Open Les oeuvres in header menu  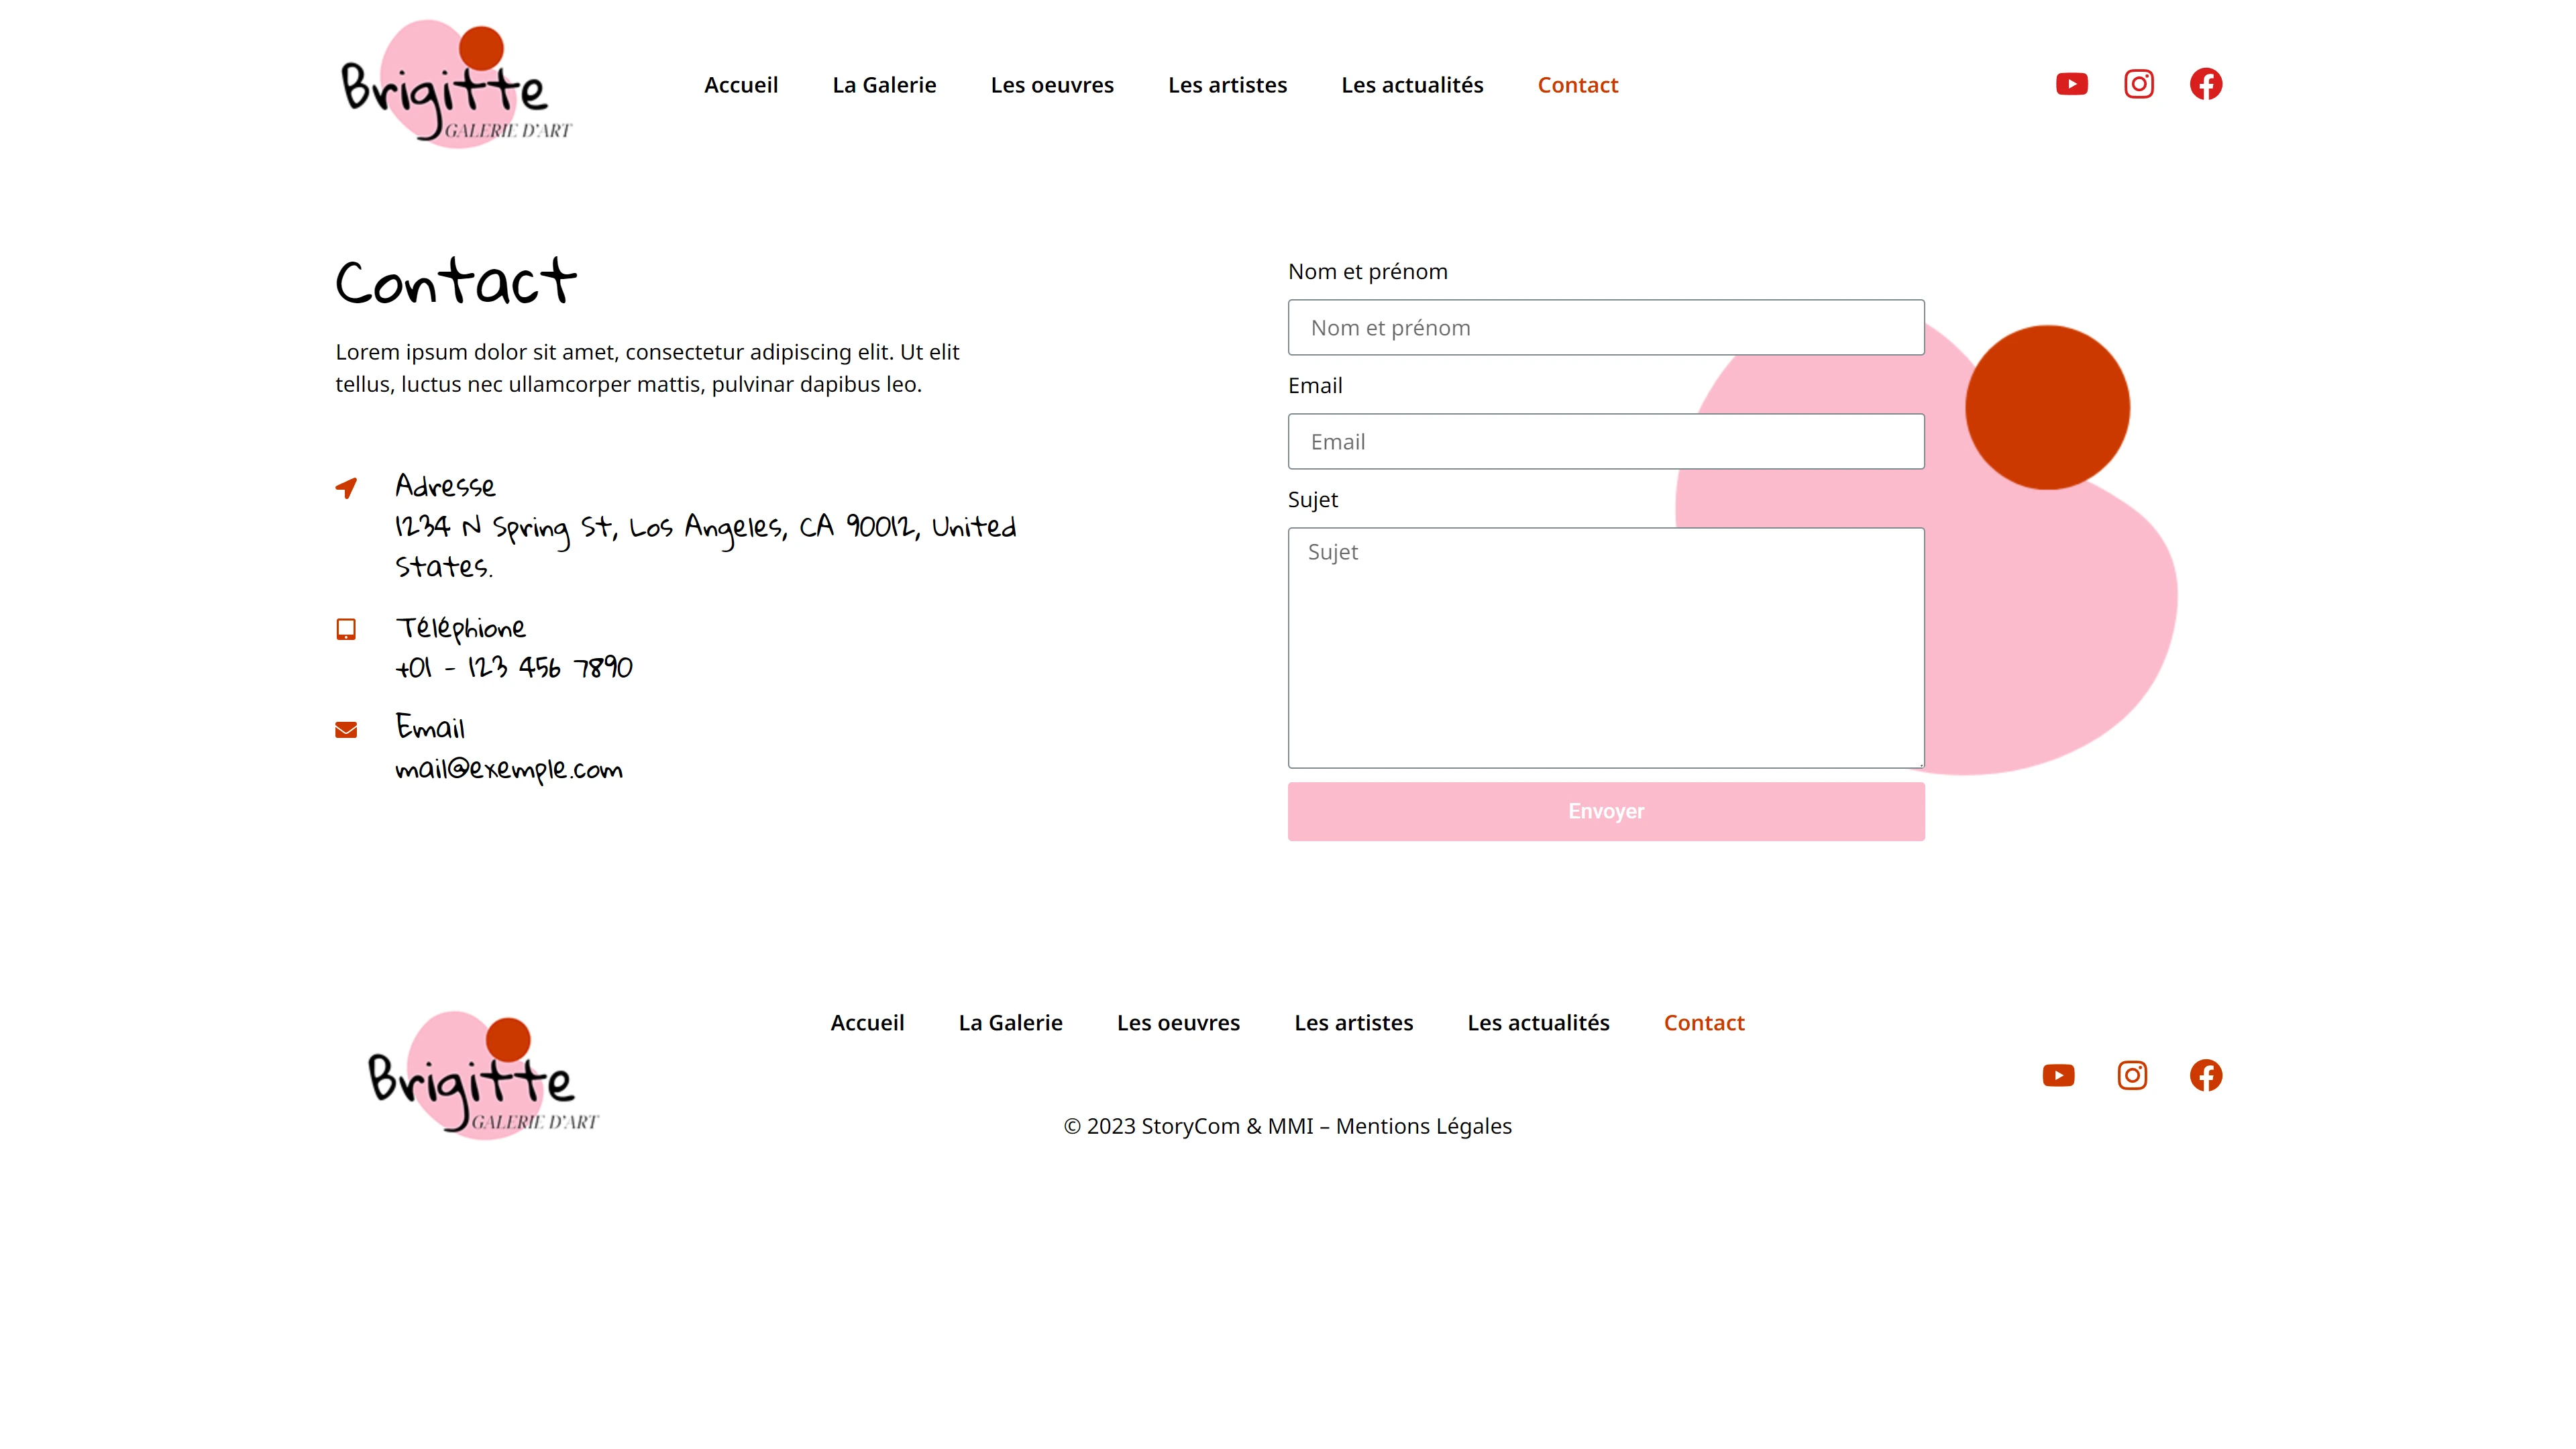pos(1052,85)
